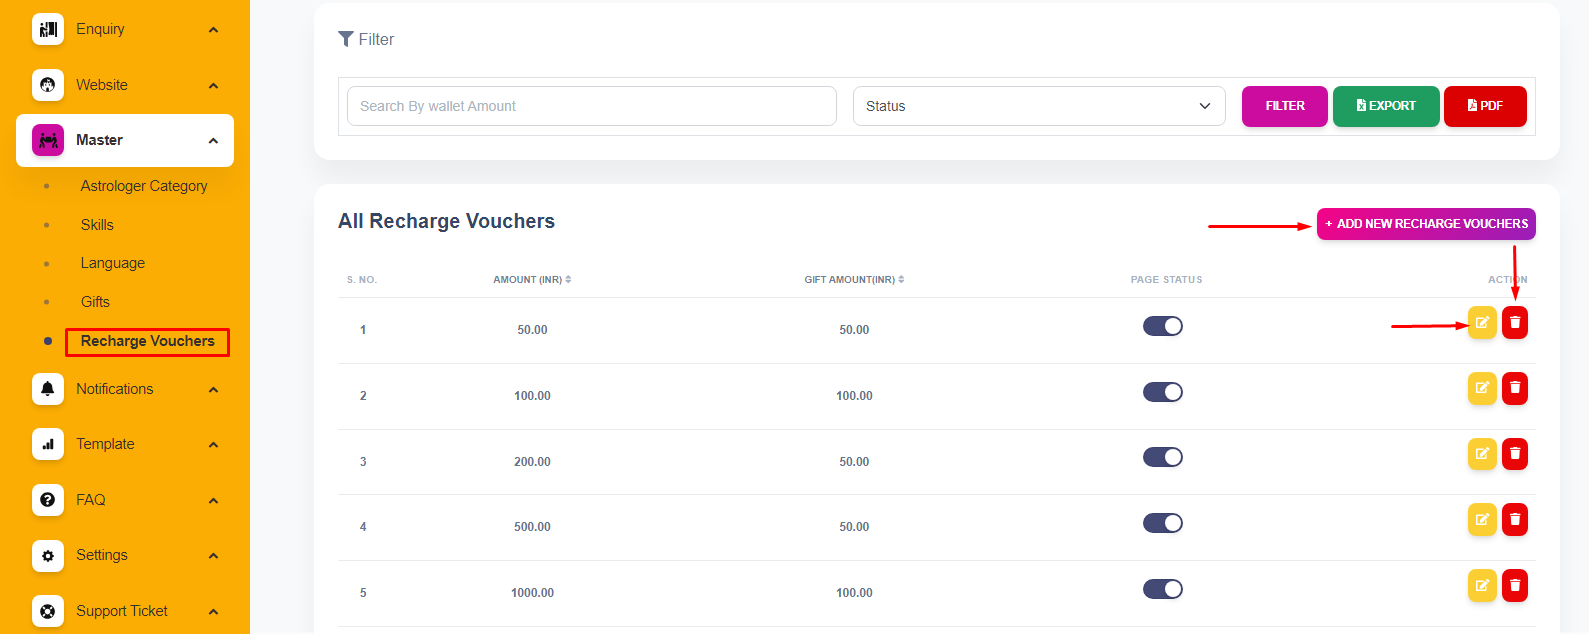
Task: Delete voucher in row 3 with amount 200.00
Action: coord(1515,454)
